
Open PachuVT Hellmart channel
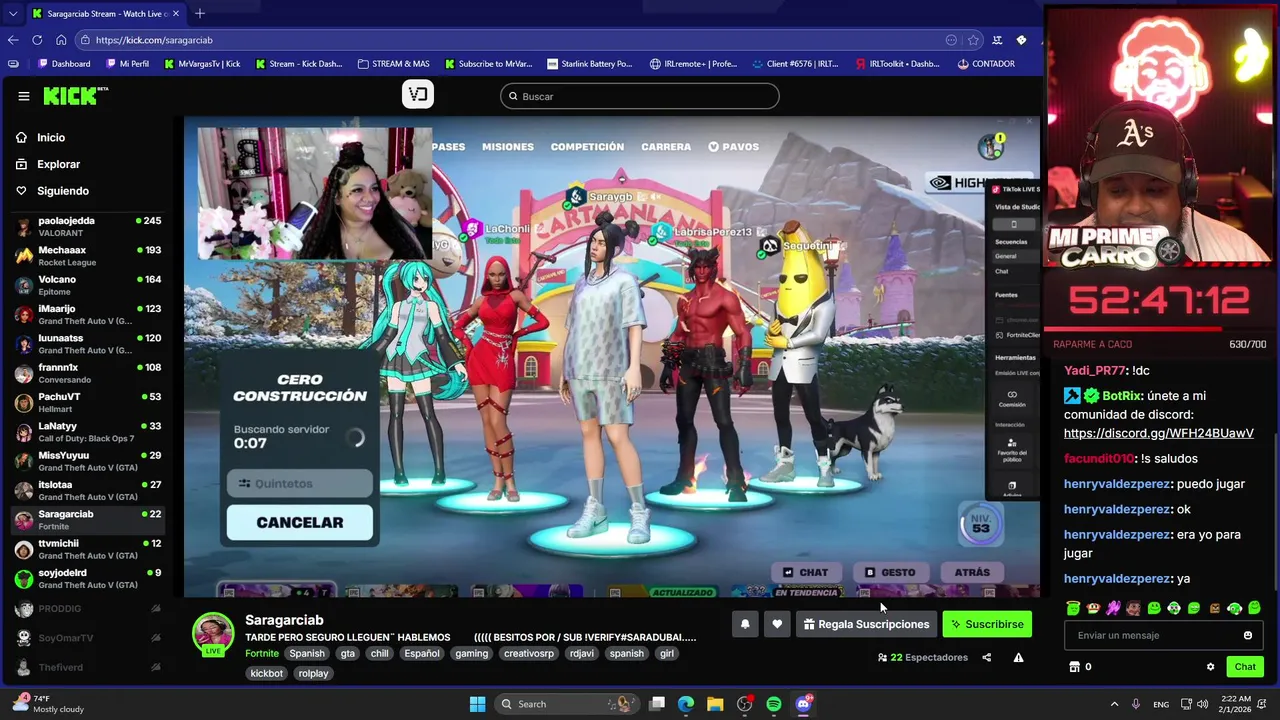(88, 403)
